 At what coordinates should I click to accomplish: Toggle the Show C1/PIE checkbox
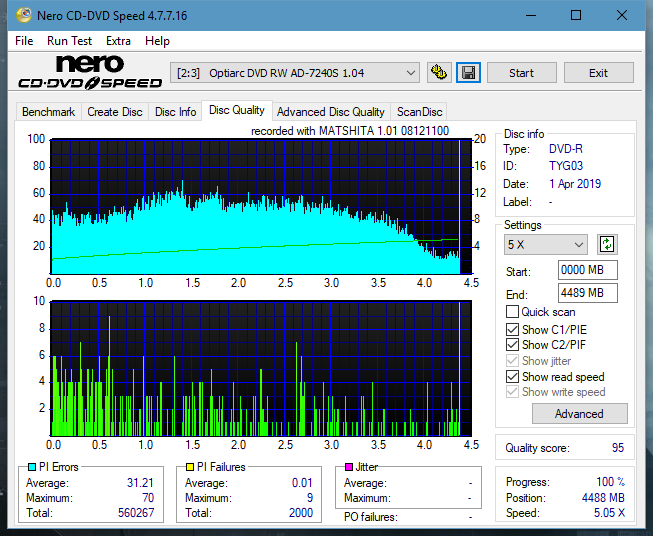click(512, 329)
